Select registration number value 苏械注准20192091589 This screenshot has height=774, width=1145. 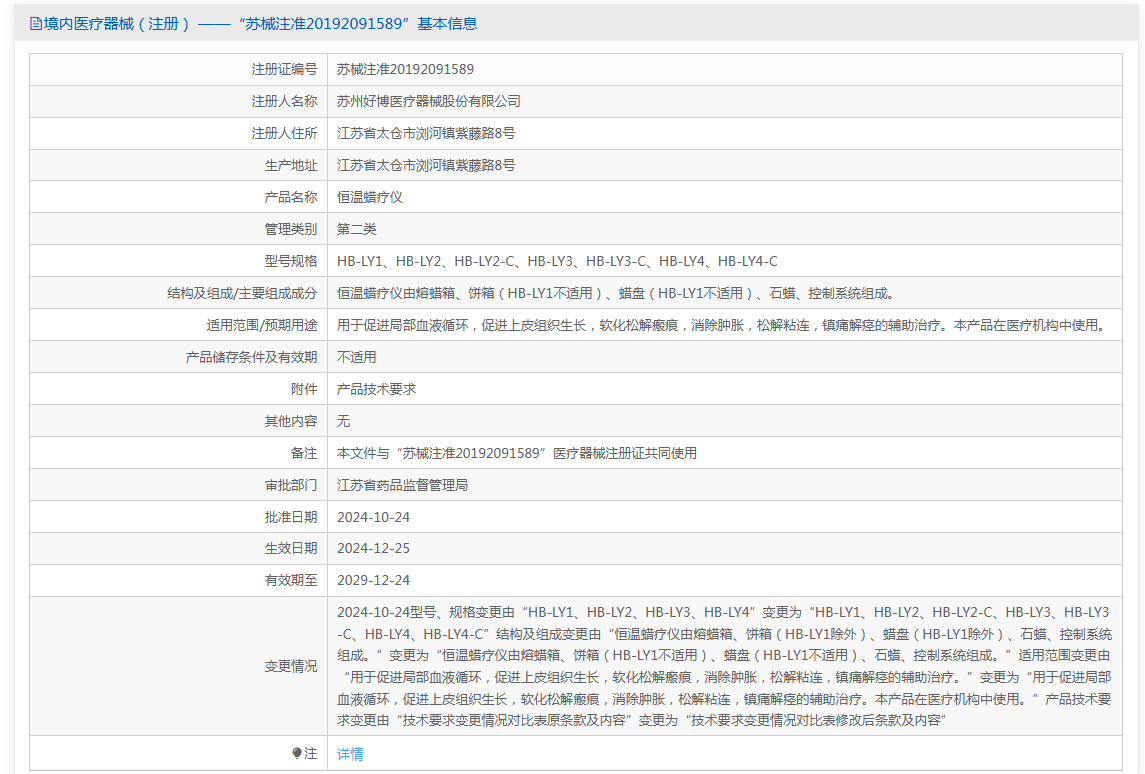405,69
